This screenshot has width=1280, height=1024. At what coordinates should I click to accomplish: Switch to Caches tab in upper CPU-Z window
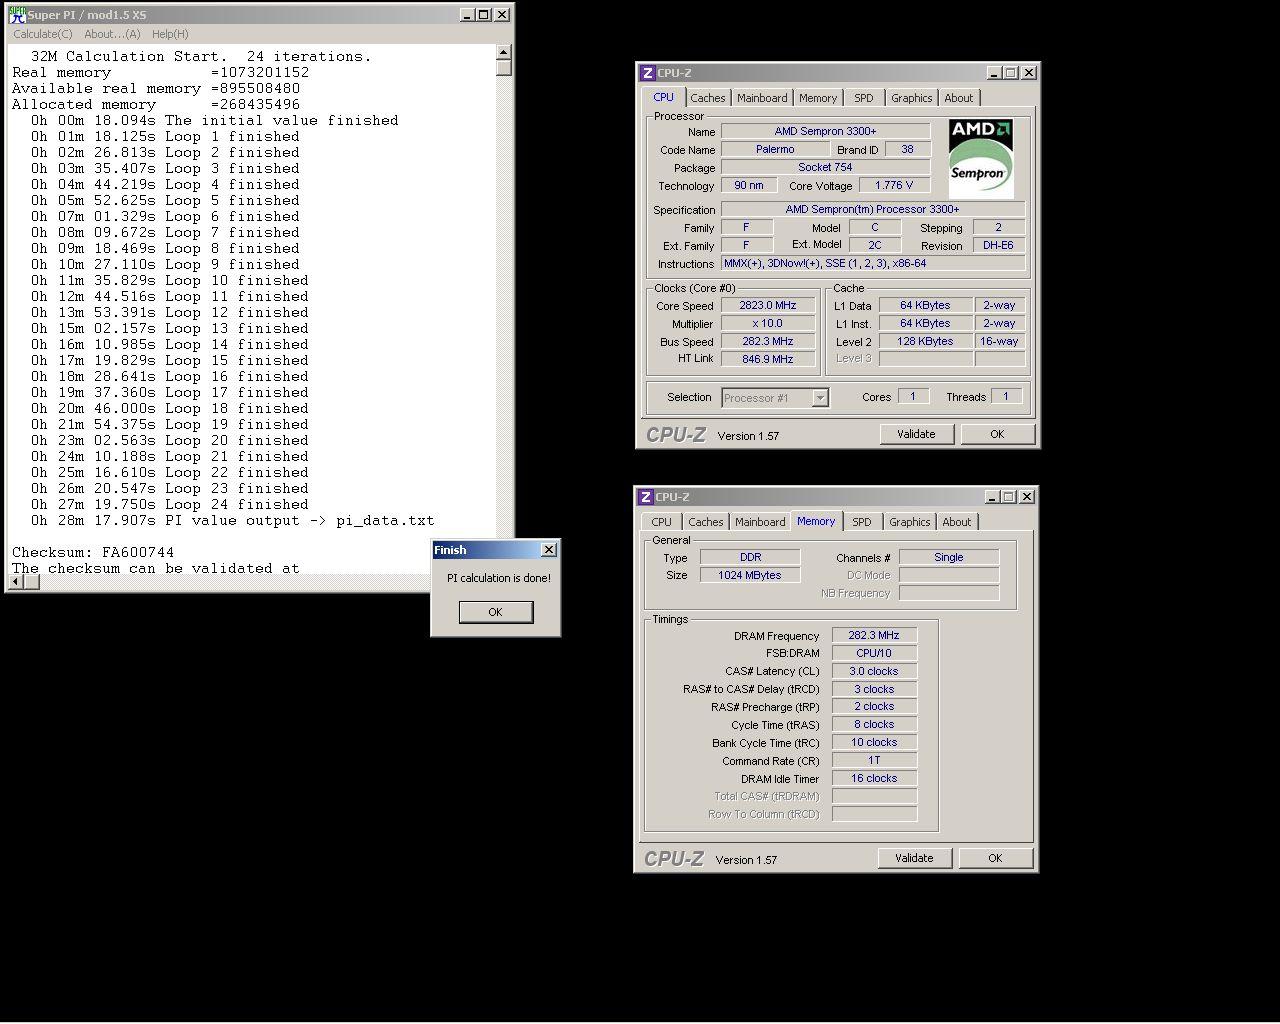click(708, 98)
